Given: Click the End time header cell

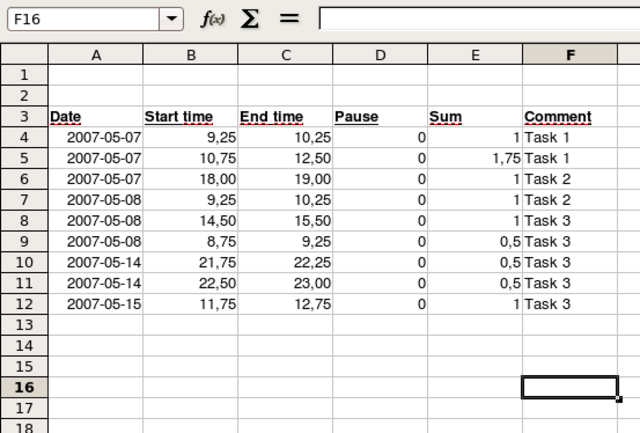Looking at the screenshot, I should (x=285, y=117).
